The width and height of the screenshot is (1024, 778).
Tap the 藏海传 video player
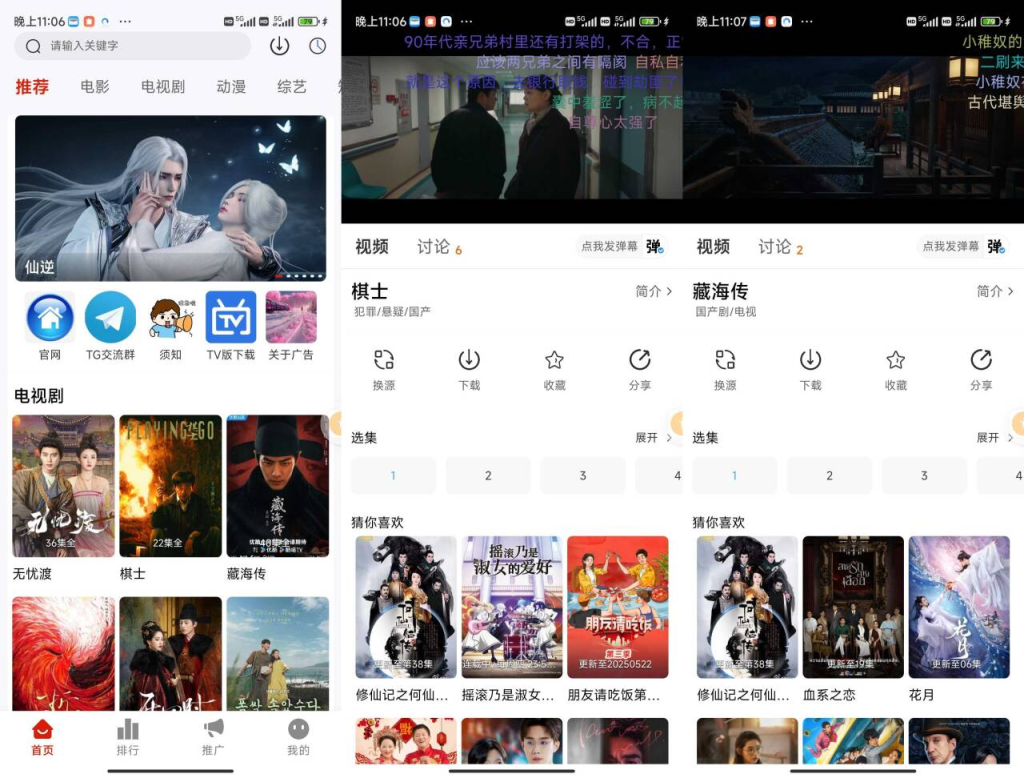click(854, 127)
